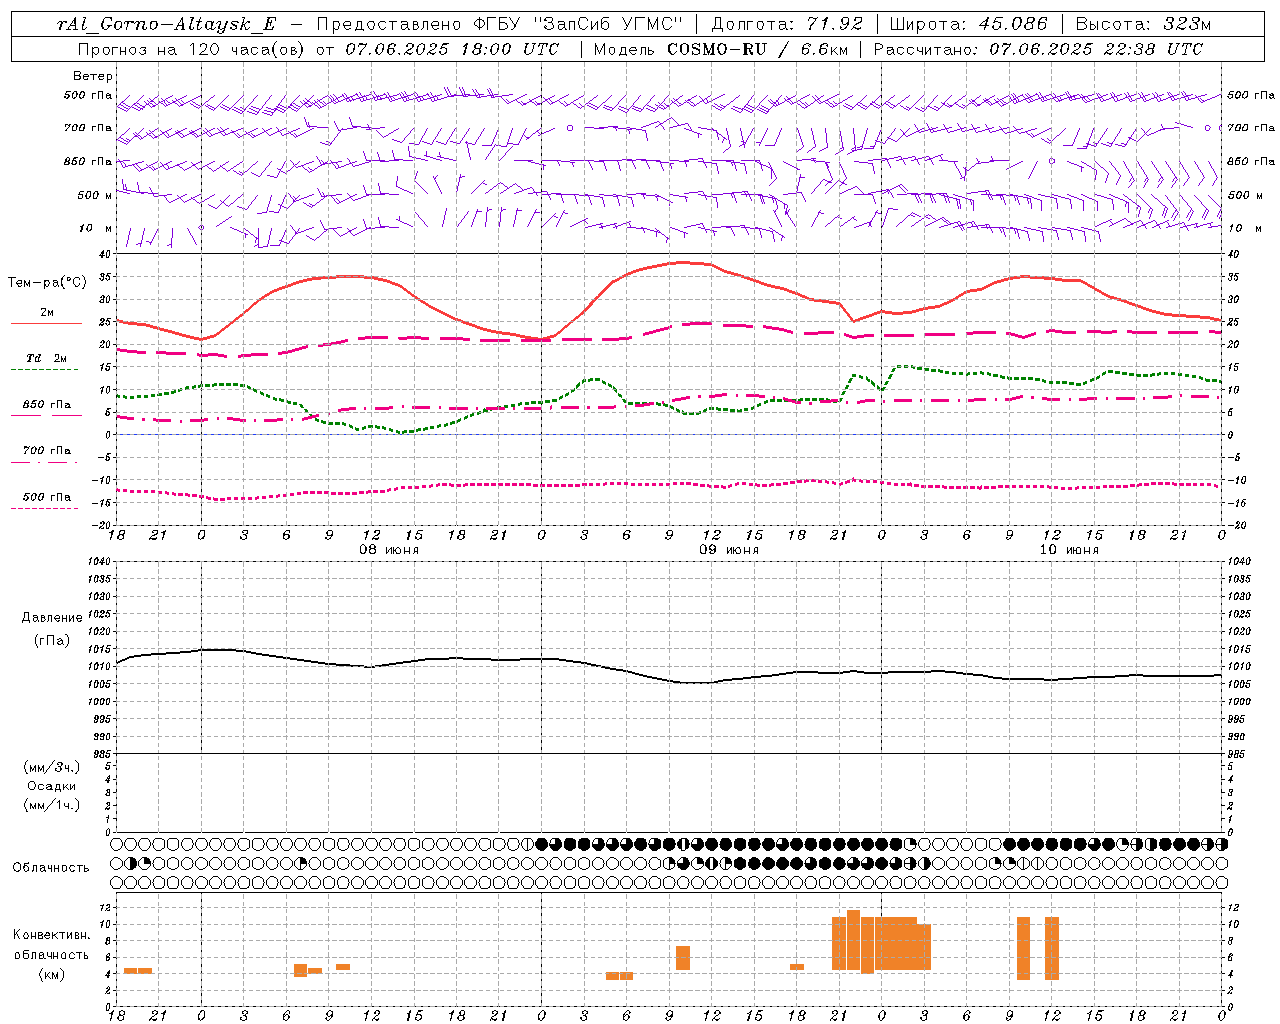
Task: Click the 700 гПа entry in the temperature legend
Action: pos(47,451)
